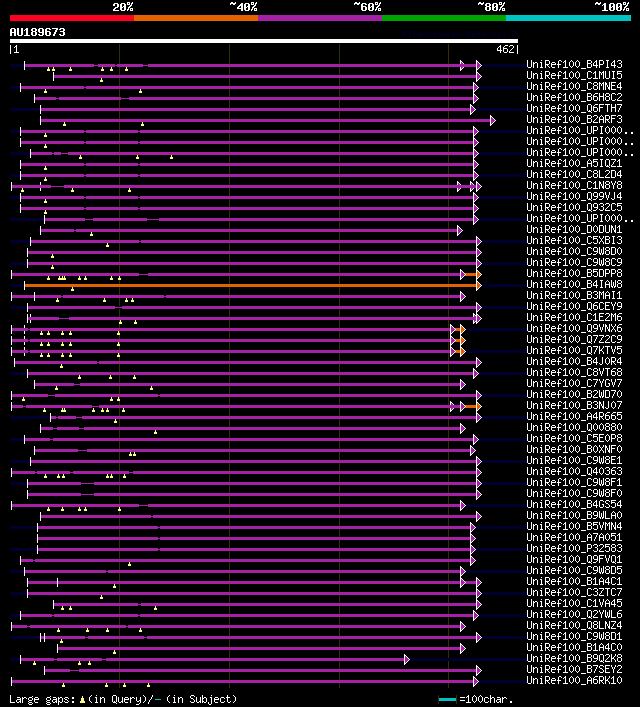
Task: Select the UniRef100_P32583 label
Action: click(574, 548)
